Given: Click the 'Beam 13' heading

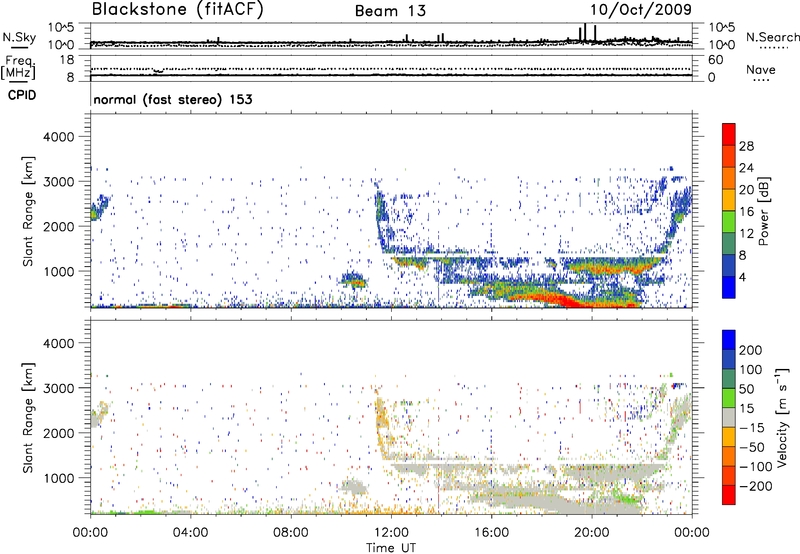Looking at the screenshot, I should tap(390, 11).
